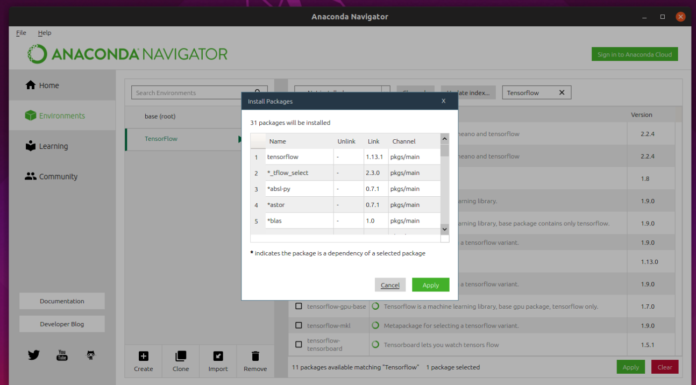Click the green Apply button at the bottom right

631,367
